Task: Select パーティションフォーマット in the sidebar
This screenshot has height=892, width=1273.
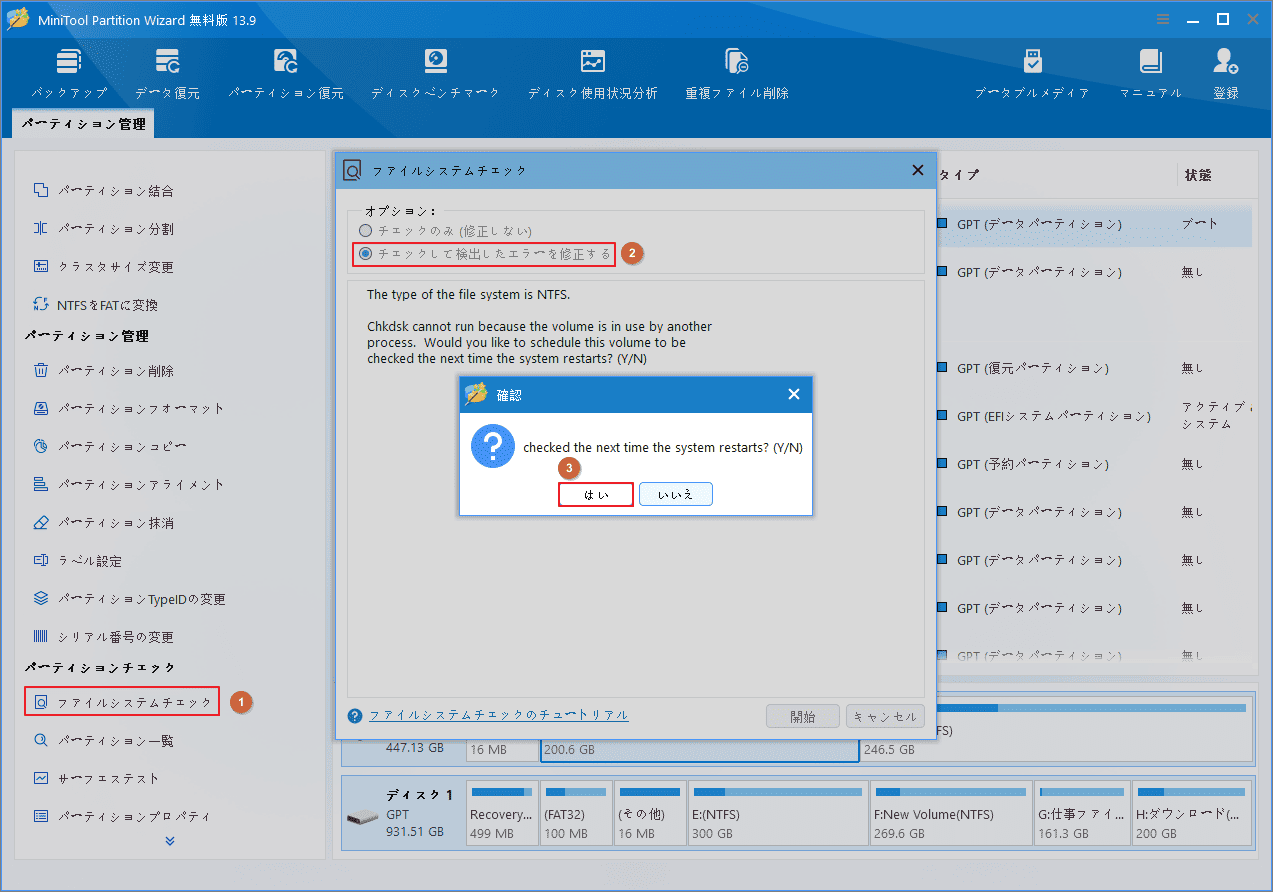Action: tap(129, 408)
